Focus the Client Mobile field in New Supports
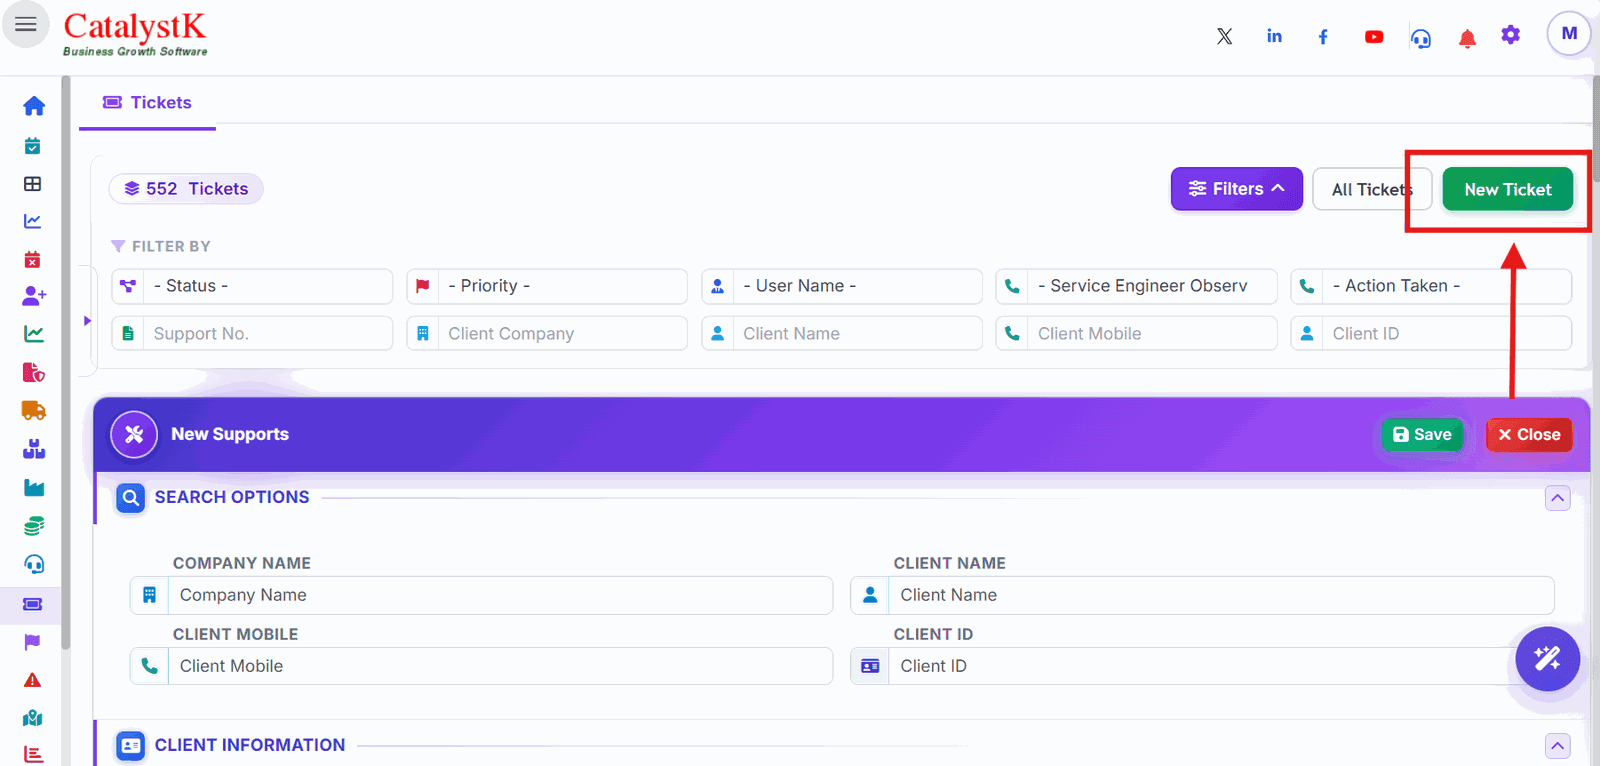Viewport: 1600px width, 766px height. (481, 666)
